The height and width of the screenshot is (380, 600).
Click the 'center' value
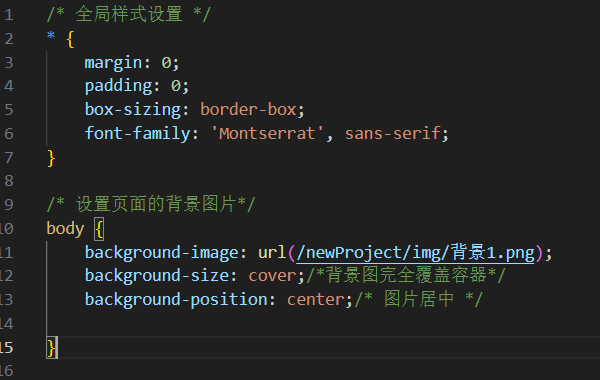(x=316, y=300)
